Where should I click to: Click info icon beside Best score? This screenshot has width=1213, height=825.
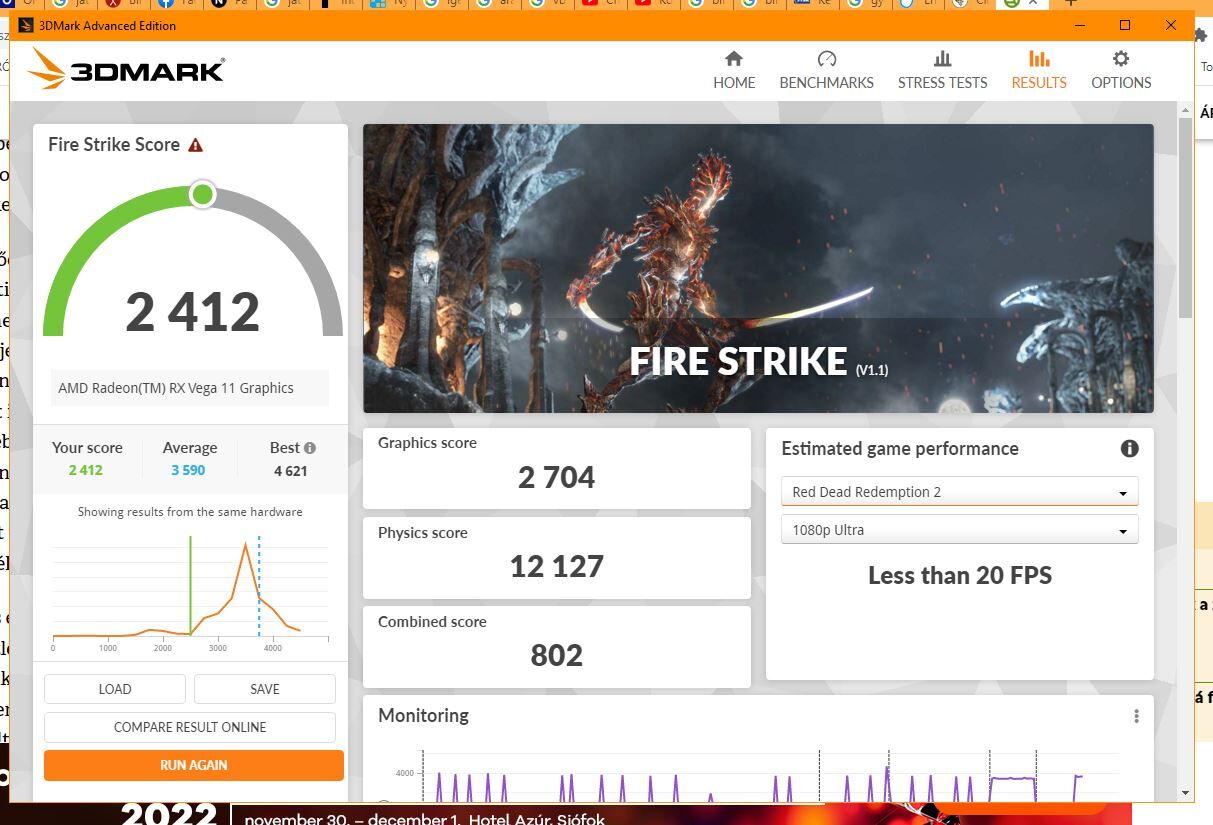(310, 448)
